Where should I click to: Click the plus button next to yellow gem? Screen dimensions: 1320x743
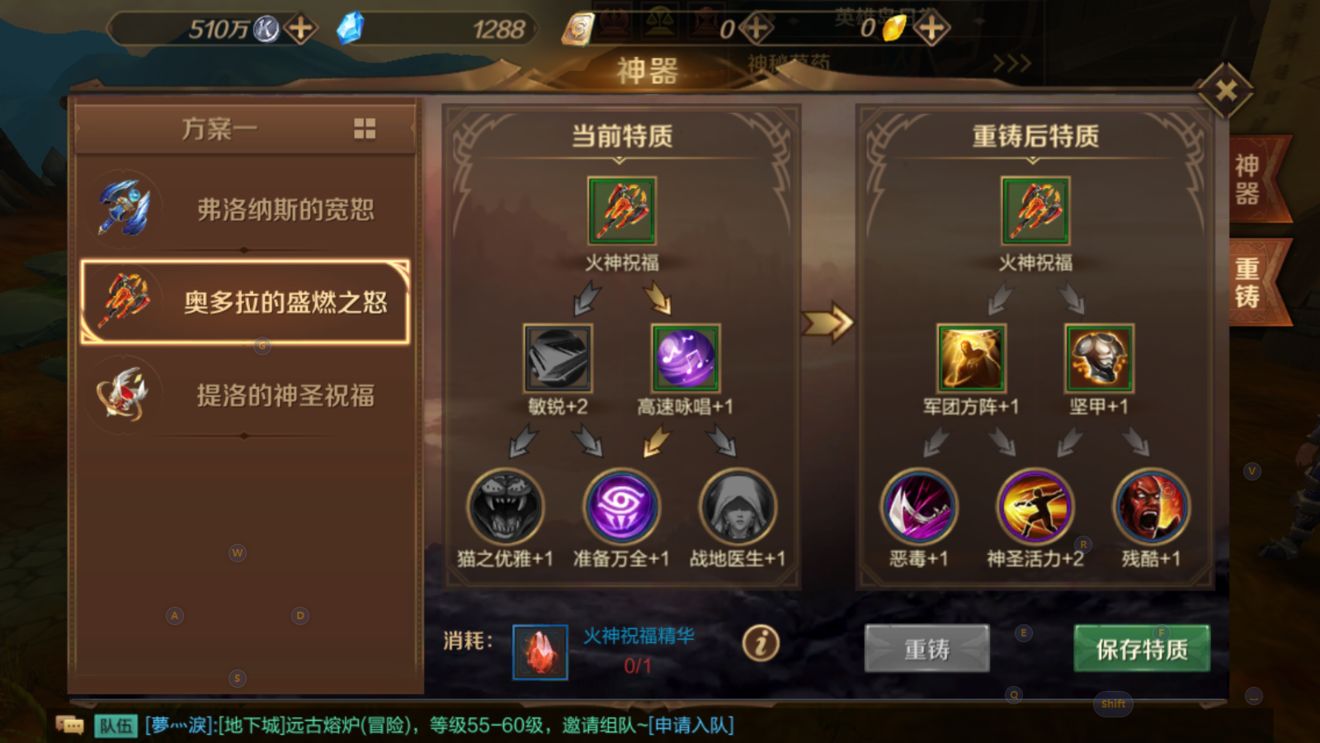click(x=931, y=28)
